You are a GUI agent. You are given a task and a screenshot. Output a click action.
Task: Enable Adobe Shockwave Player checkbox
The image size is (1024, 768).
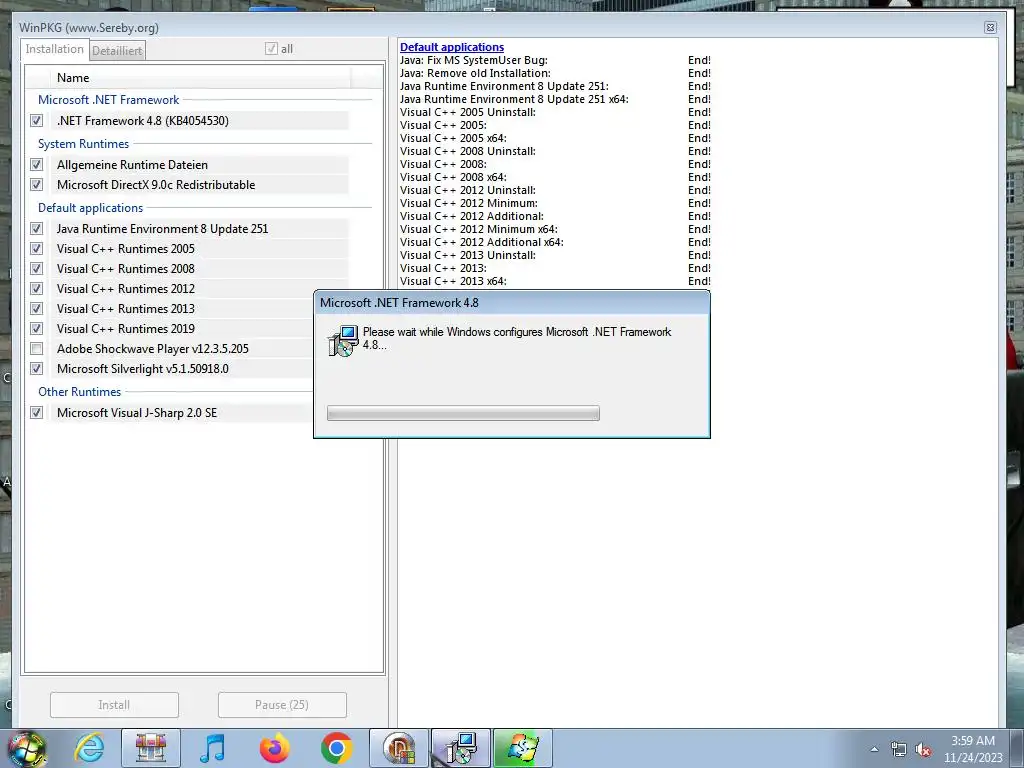point(37,349)
